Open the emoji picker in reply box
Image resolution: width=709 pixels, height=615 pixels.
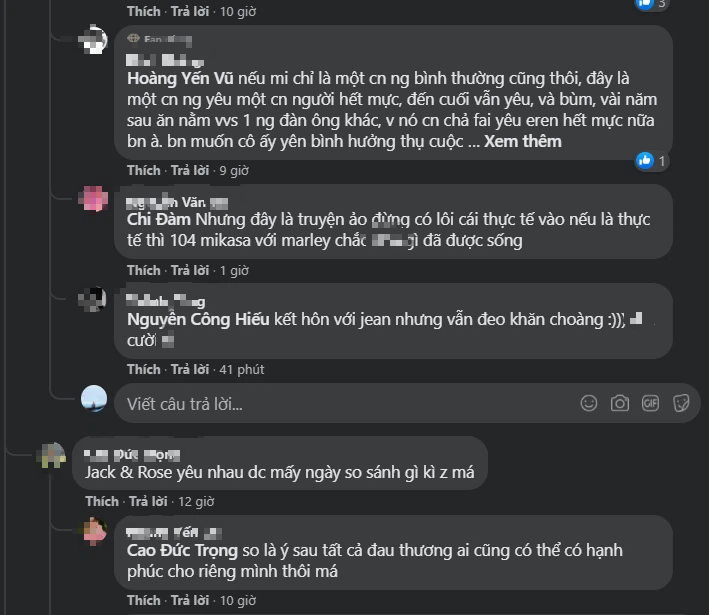[x=590, y=403]
